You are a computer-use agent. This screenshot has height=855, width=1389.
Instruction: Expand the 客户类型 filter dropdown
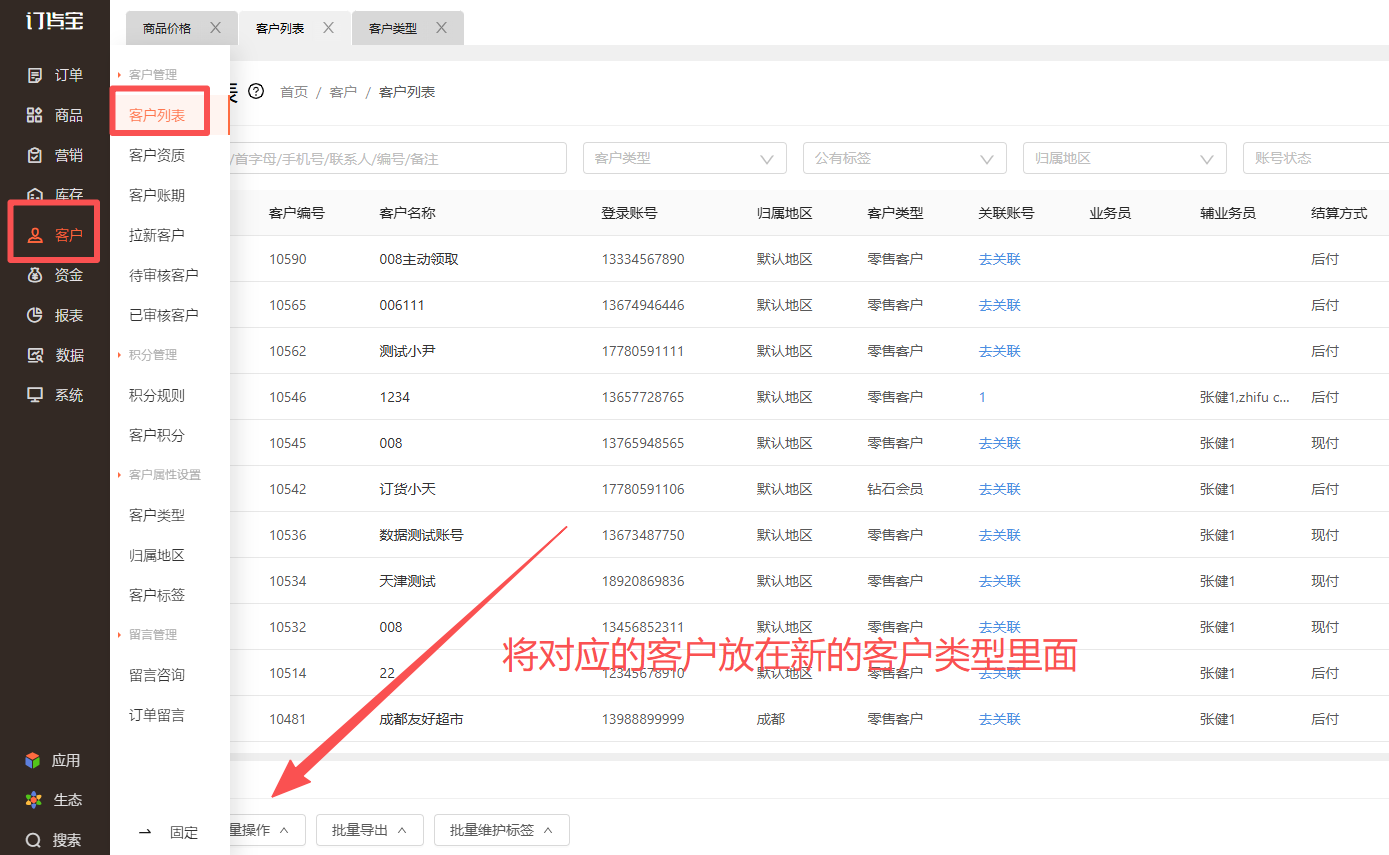click(685, 158)
